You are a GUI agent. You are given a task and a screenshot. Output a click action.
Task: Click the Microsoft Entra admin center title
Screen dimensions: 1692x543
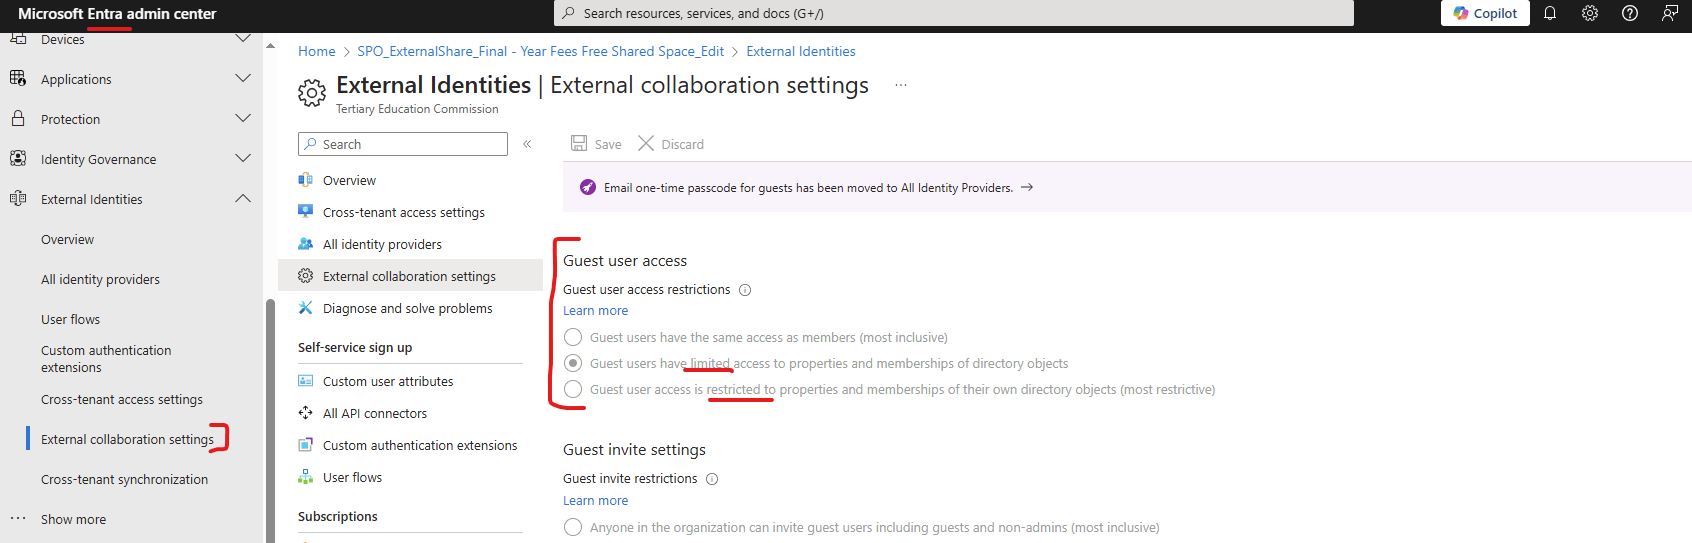point(117,13)
